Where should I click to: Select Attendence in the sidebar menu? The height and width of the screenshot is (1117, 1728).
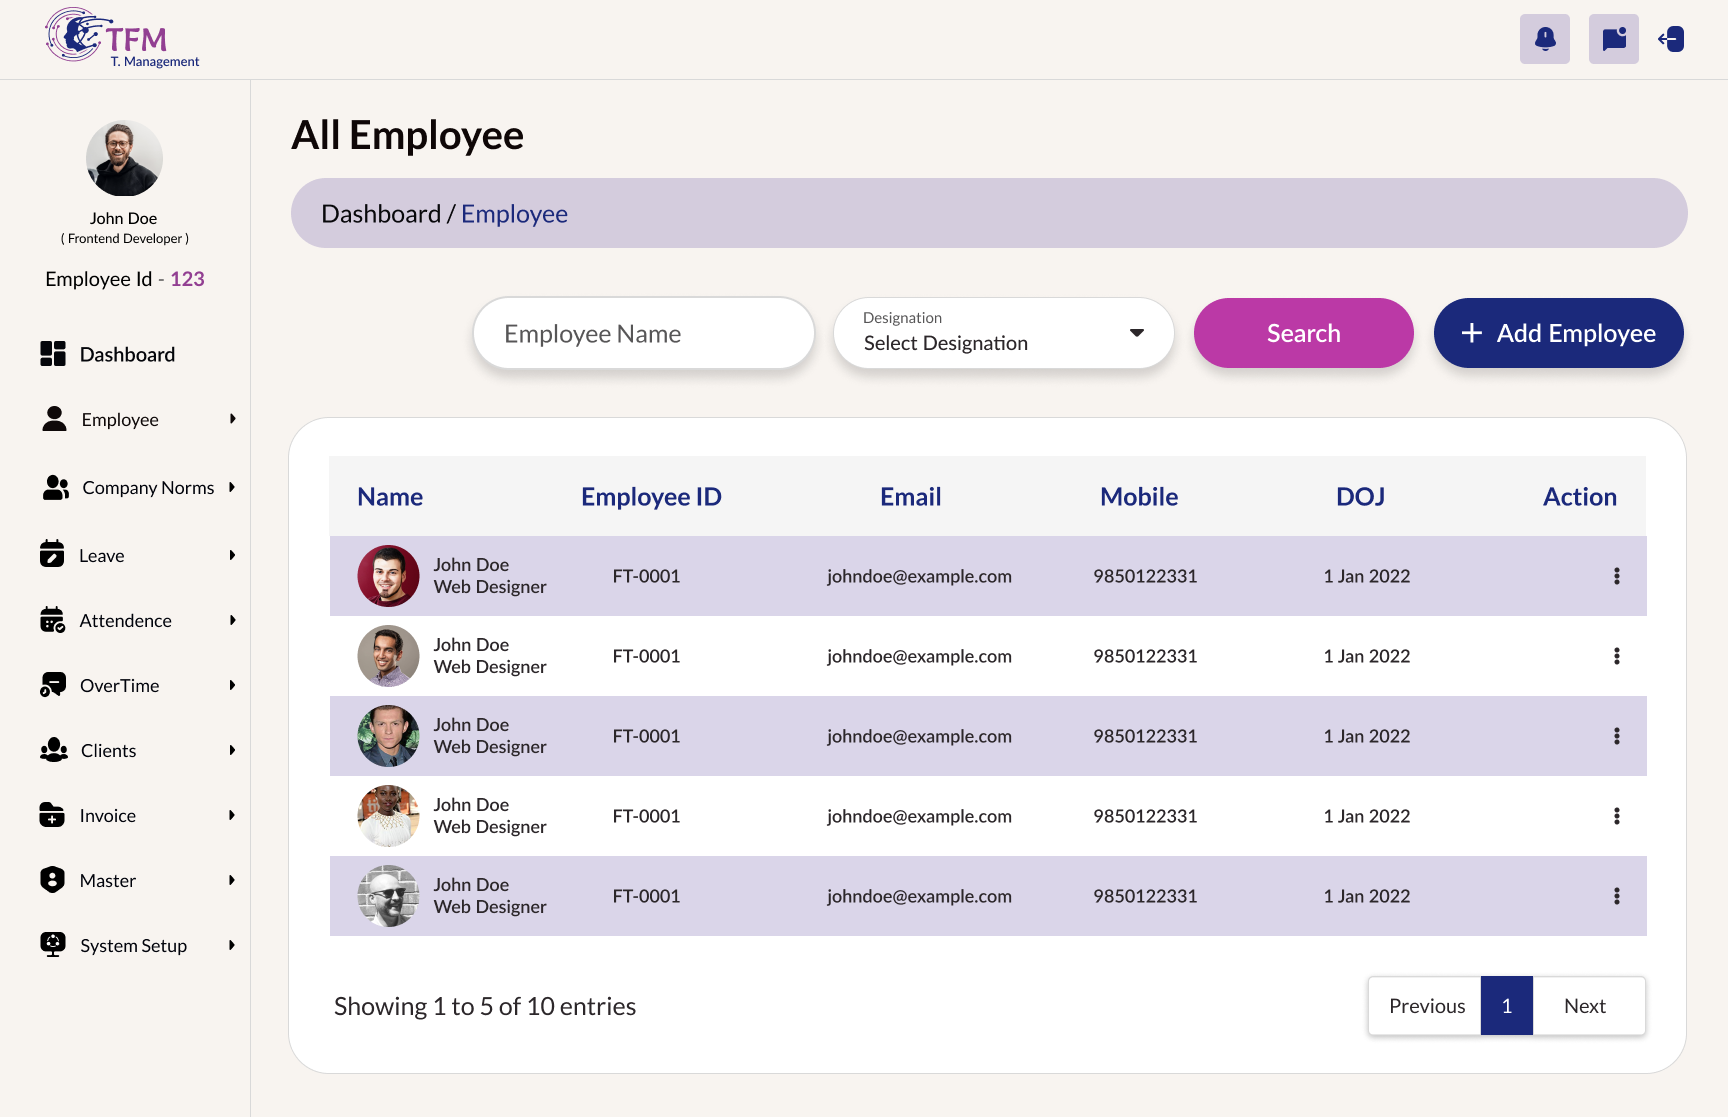[126, 621]
